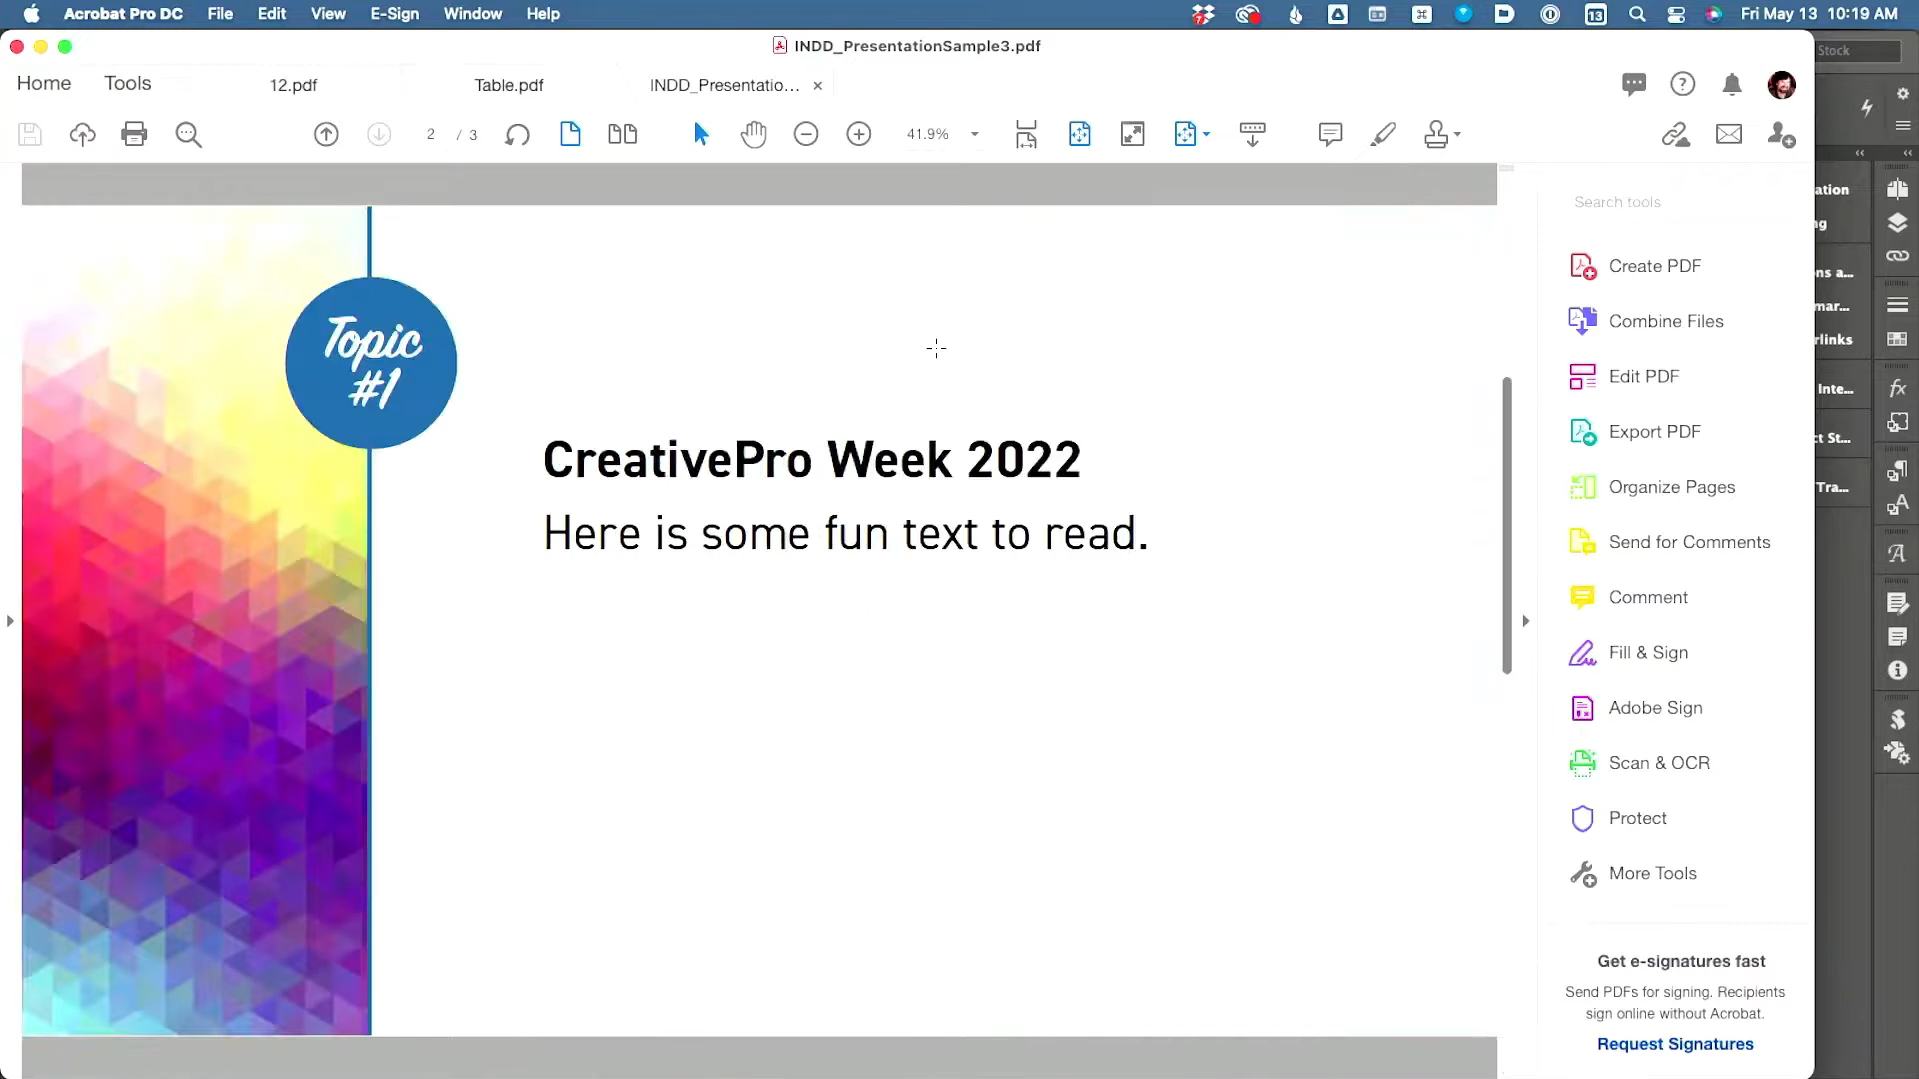This screenshot has width=1919, height=1079.
Task: Open the Apple menu
Action: 32,14
